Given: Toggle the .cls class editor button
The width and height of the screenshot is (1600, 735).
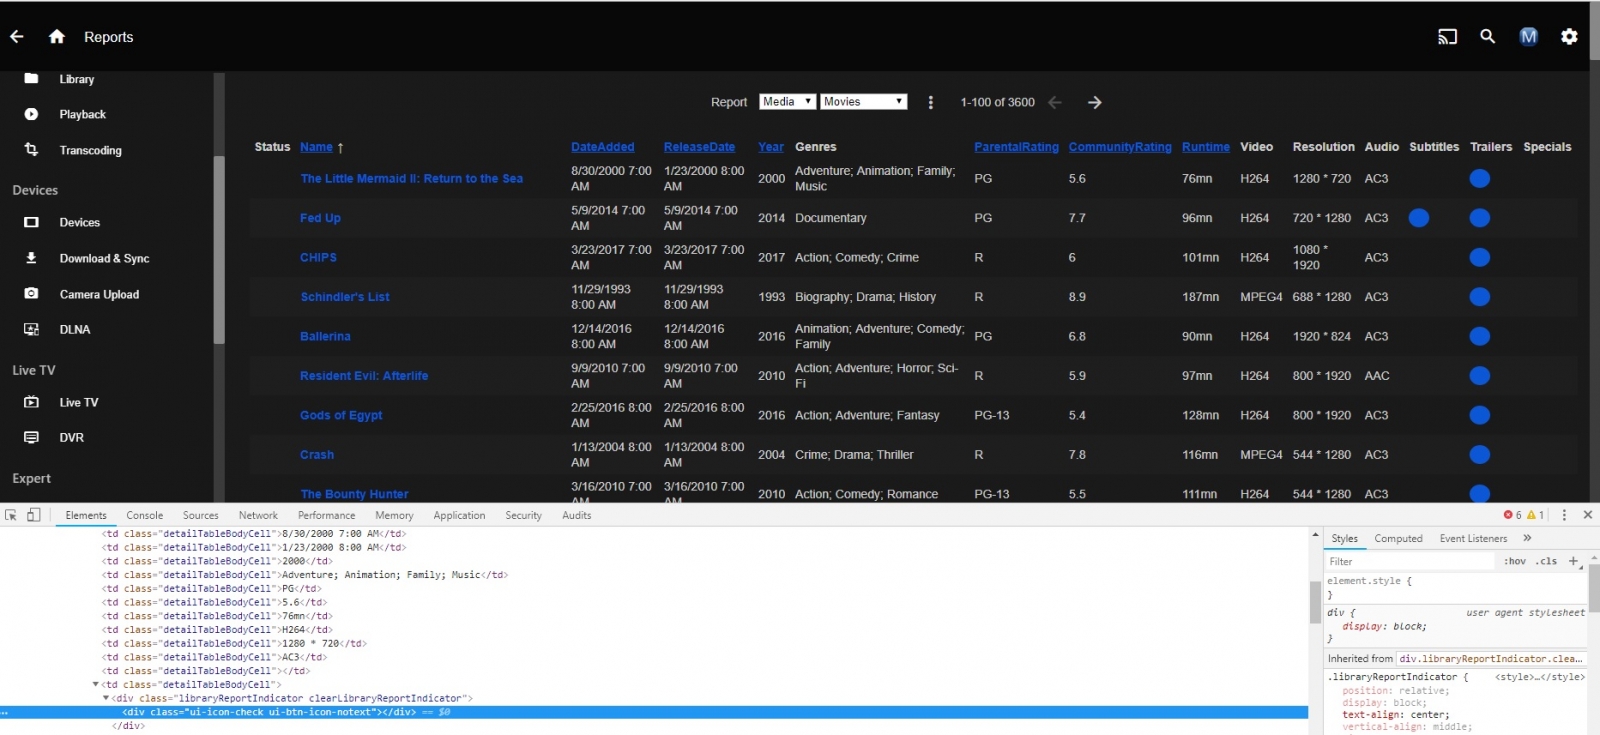Looking at the screenshot, I should point(1547,561).
